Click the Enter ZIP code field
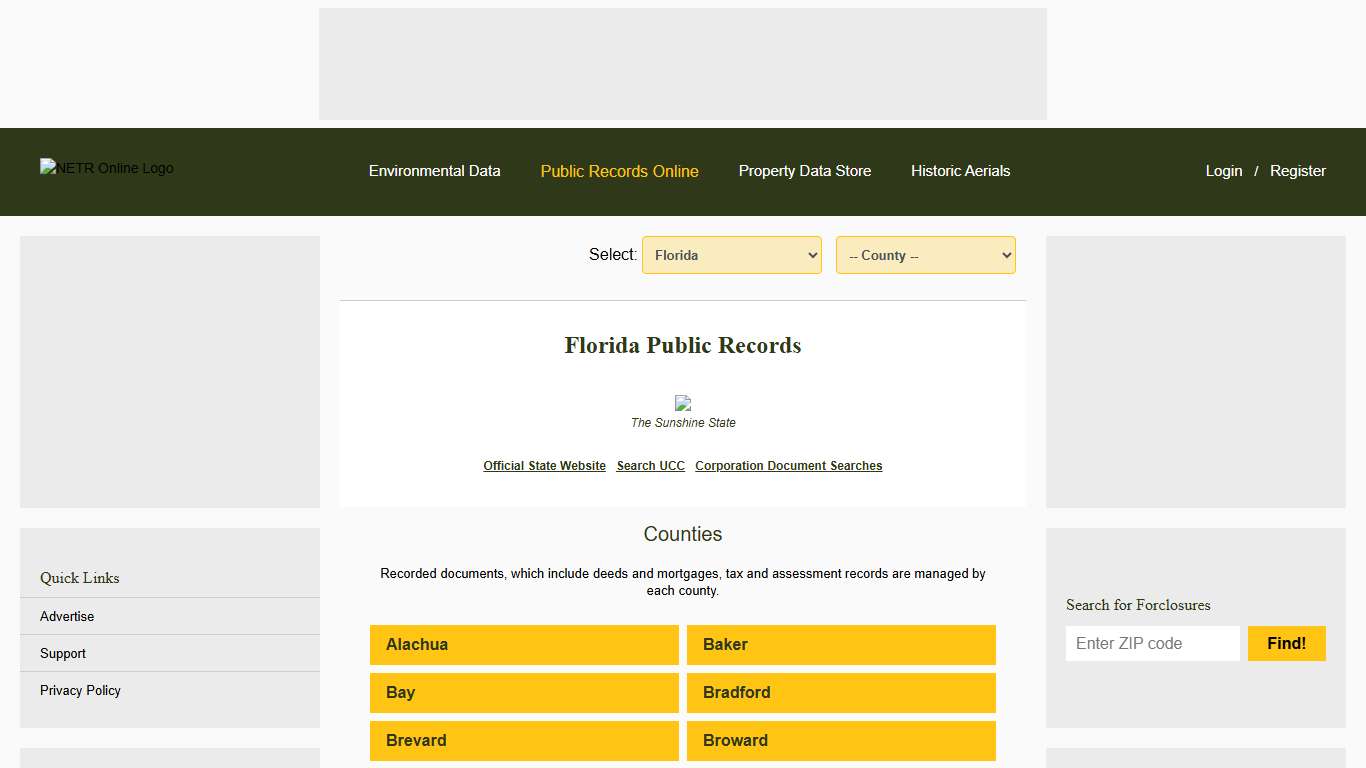Viewport: 1366px width, 768px height. 1152,643
